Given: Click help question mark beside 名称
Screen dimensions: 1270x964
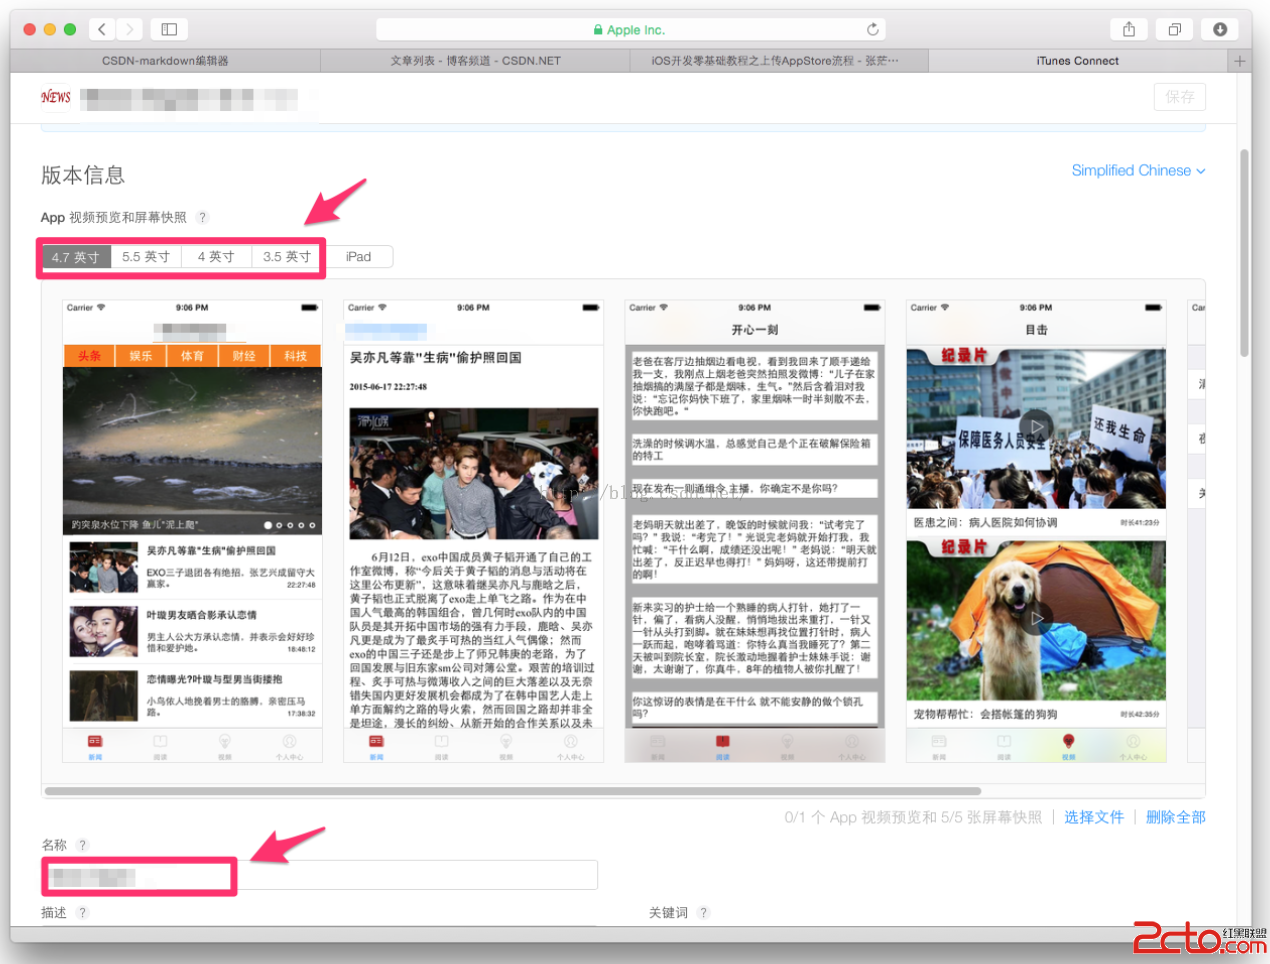Looking at the screenshot, I should pyautogui.click(x=83, y=845).
